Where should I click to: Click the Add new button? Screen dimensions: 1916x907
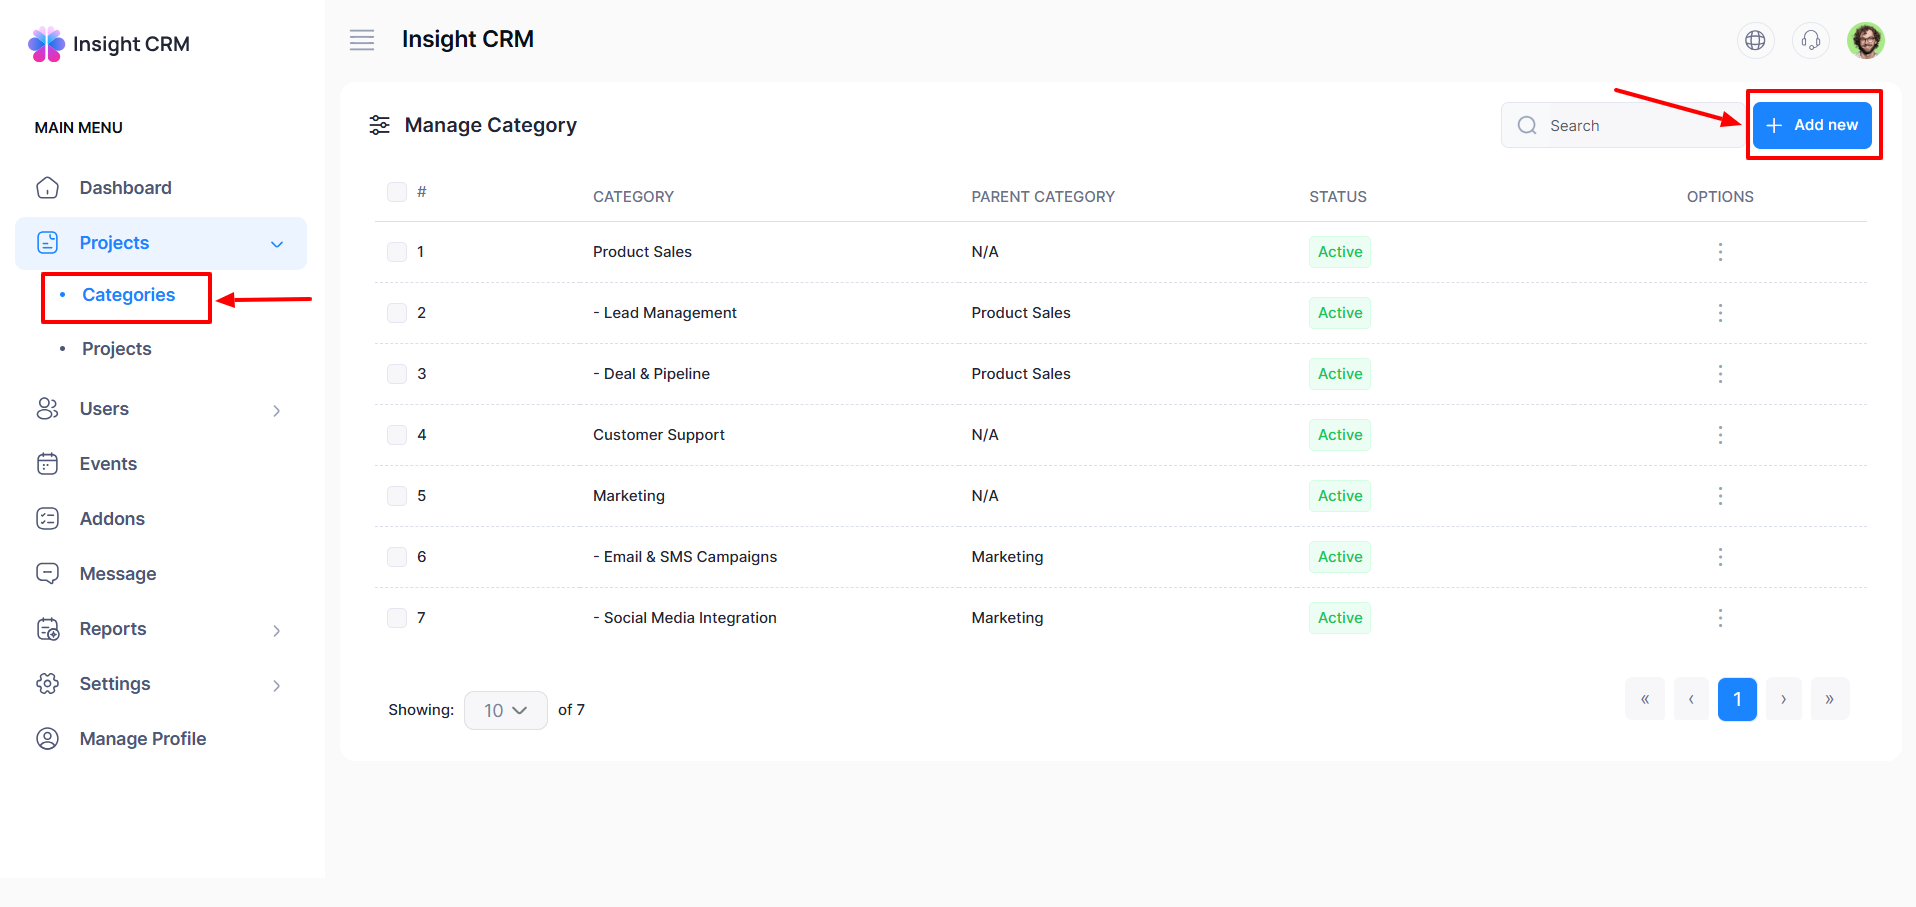(x=1811, y=125)
